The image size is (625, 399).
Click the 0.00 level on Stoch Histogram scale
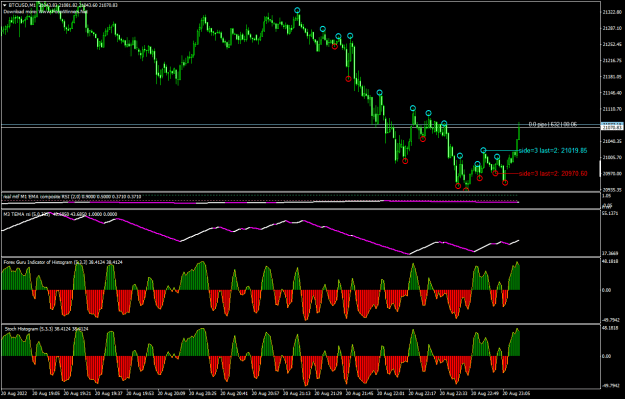606,356
